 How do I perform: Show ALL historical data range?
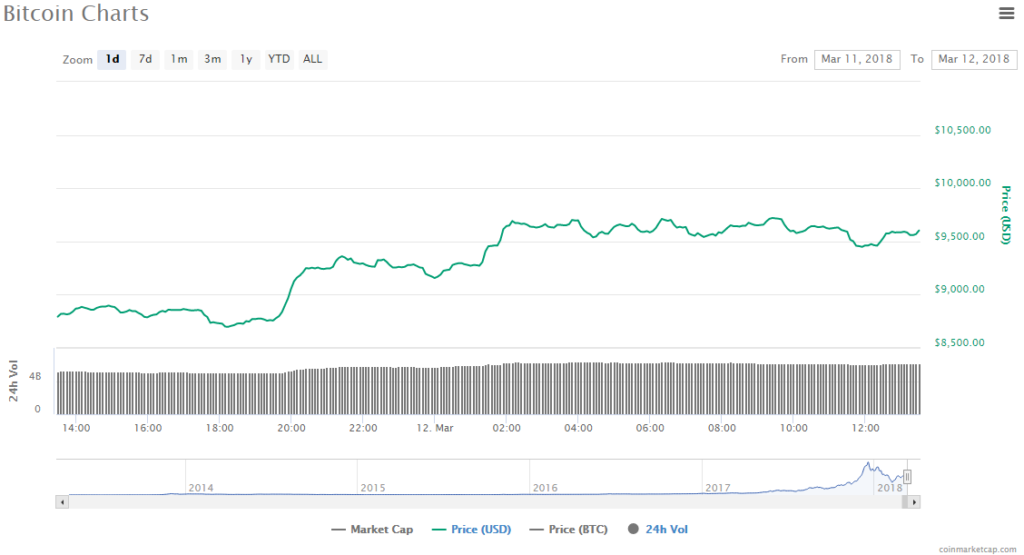(313, 59)
